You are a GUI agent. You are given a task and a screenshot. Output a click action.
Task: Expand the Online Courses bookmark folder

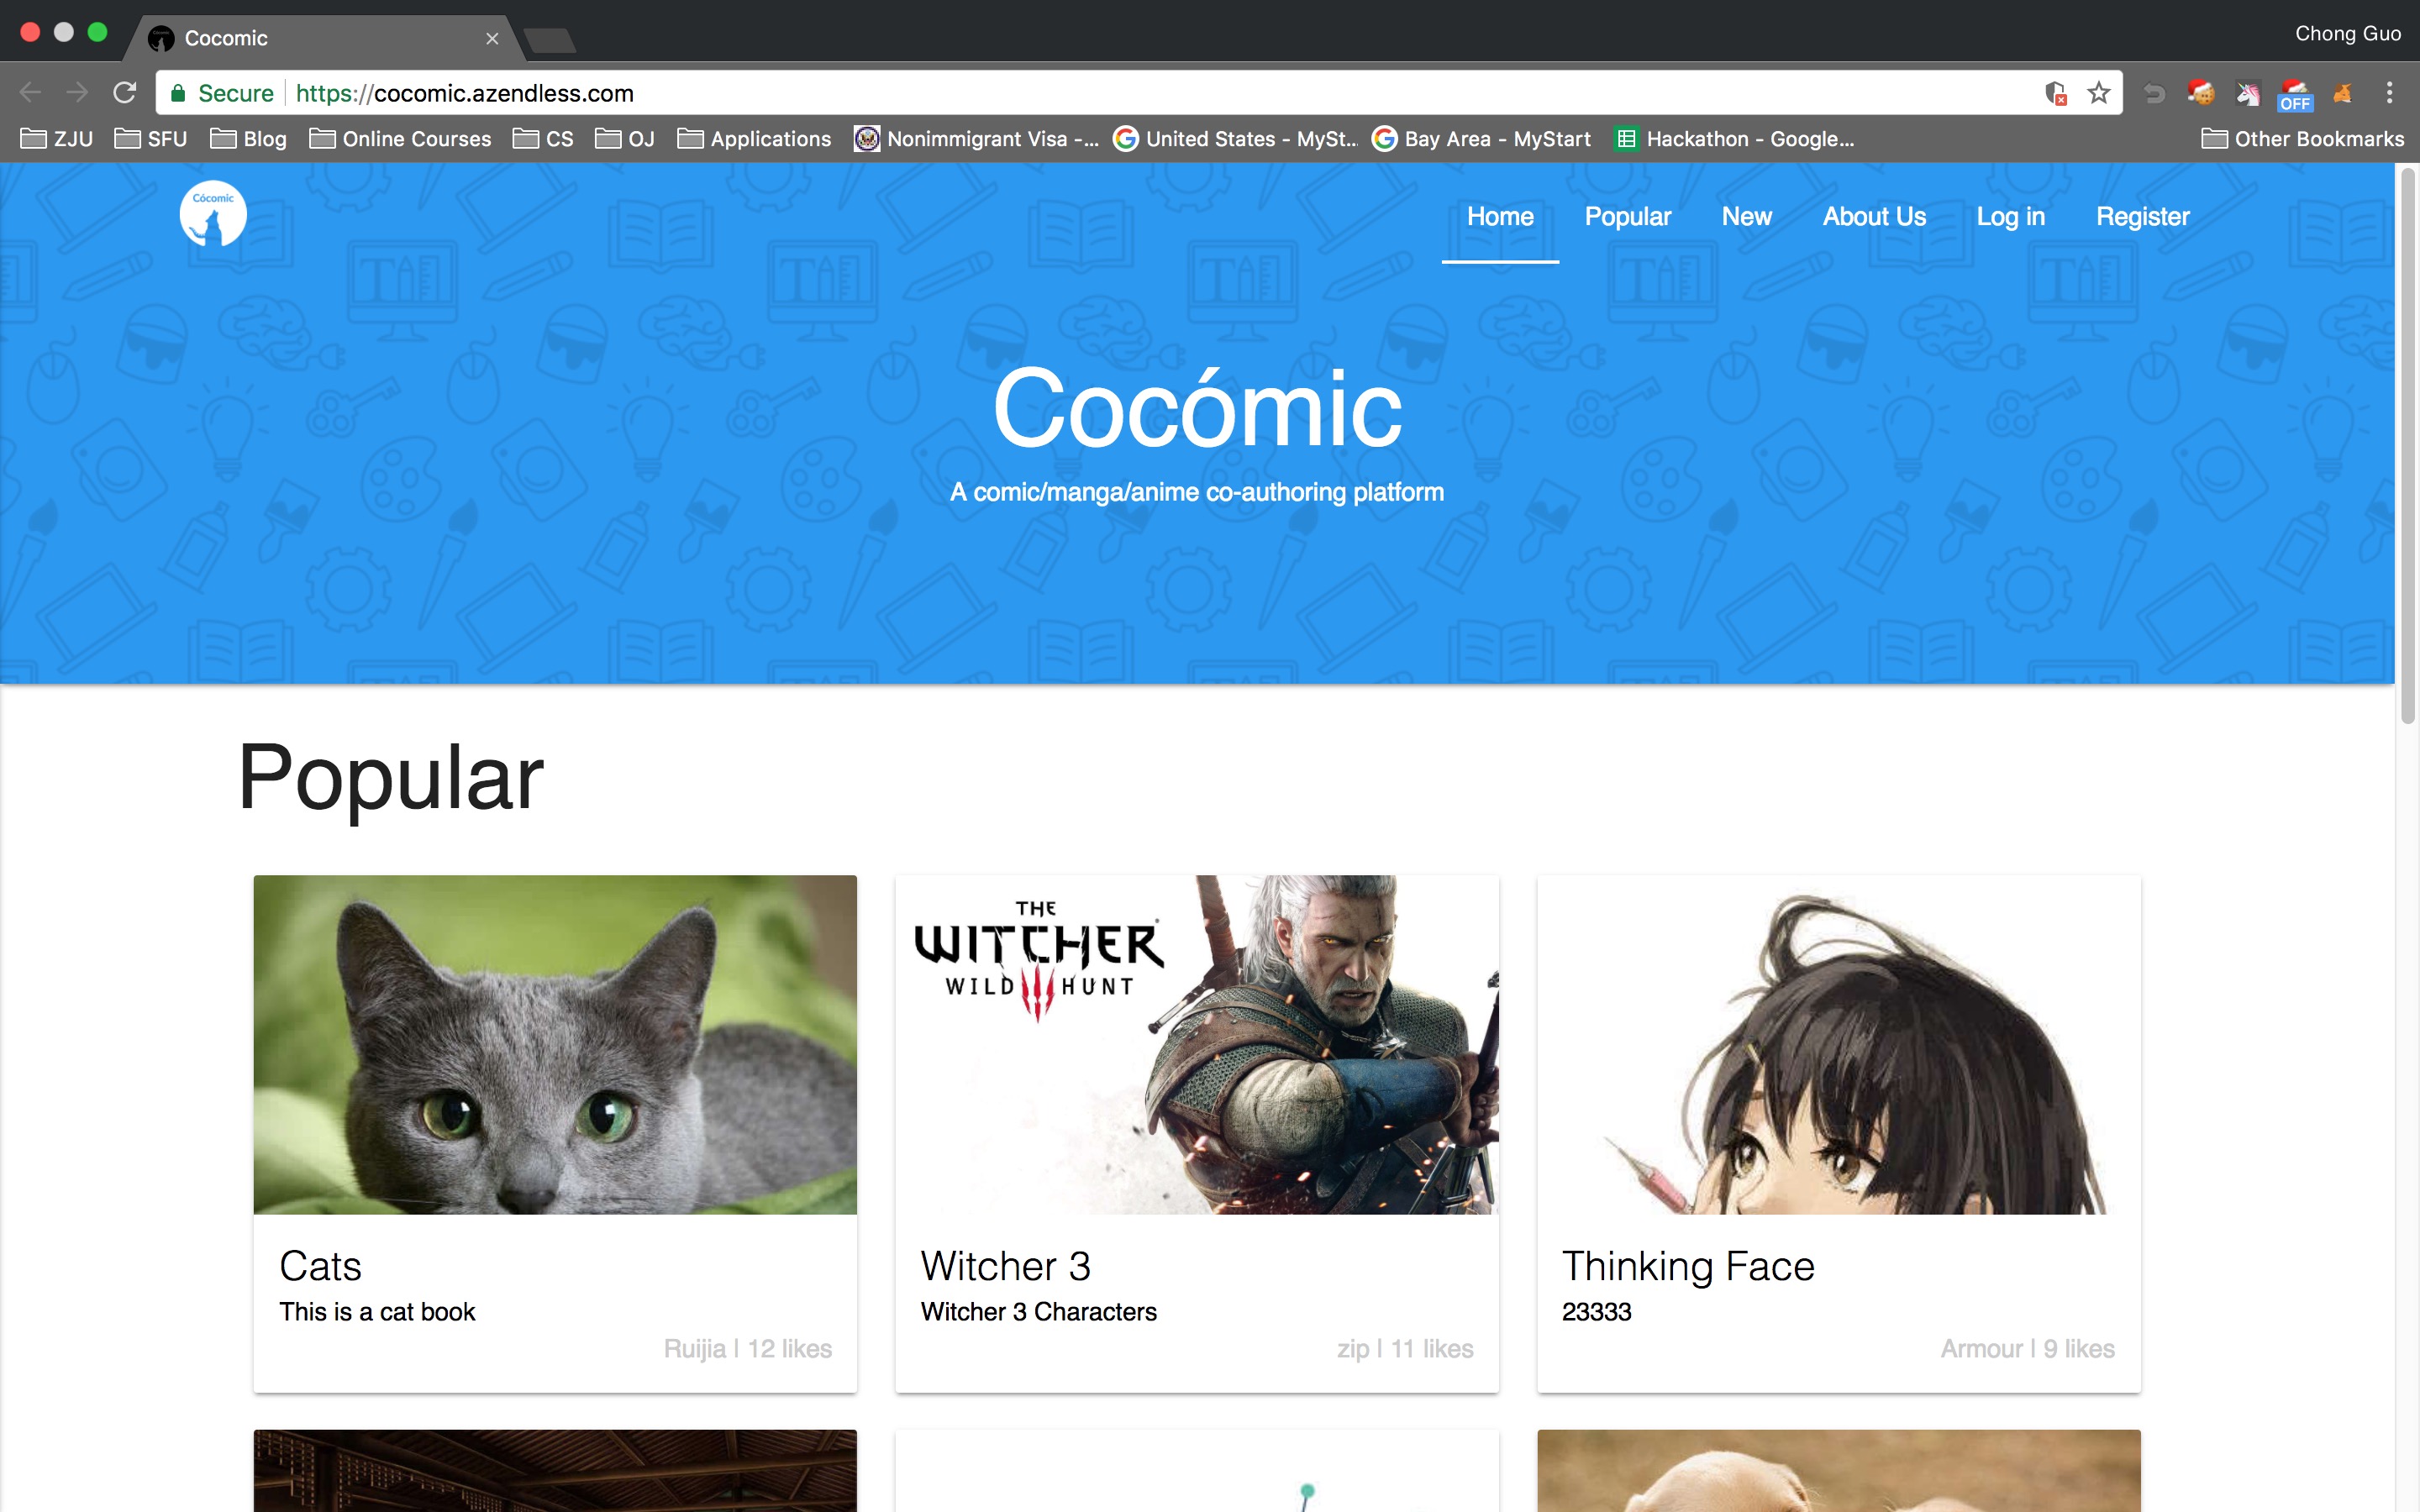tap(400, 139)
